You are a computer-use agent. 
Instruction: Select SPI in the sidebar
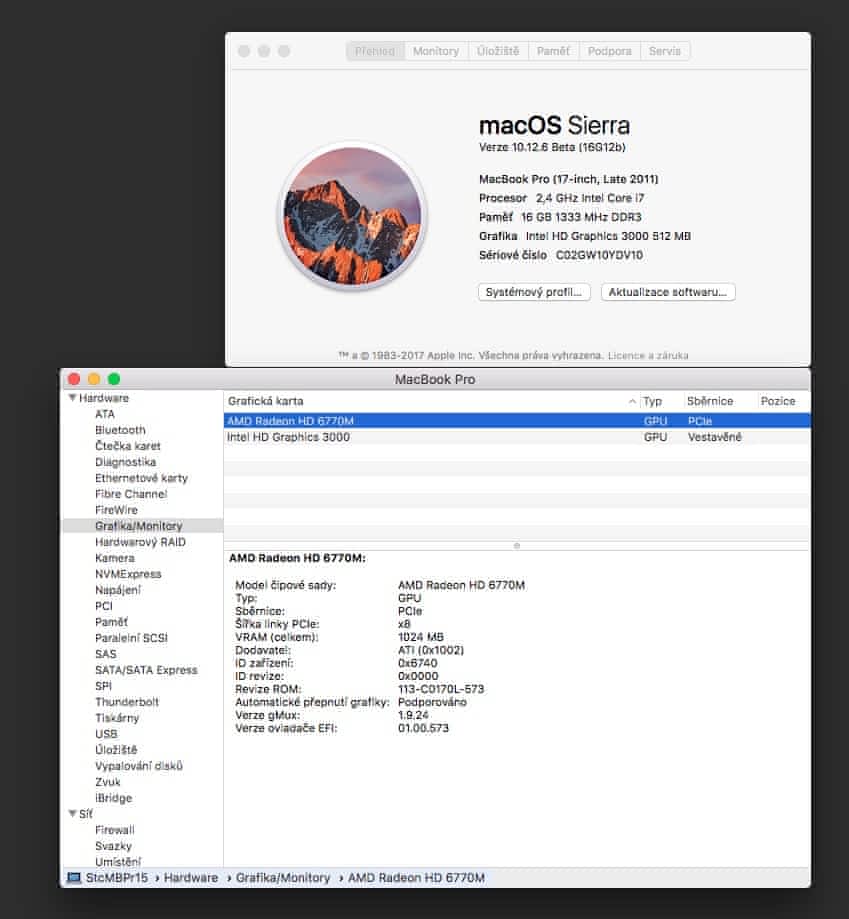[x=103, y=686]
